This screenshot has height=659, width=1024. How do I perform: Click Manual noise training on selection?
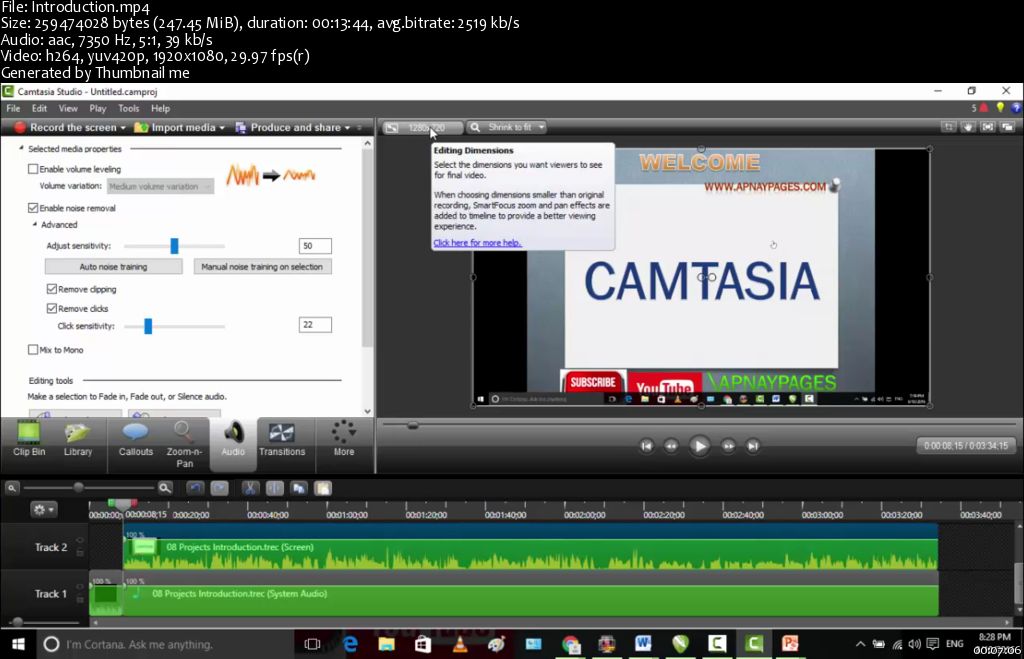pos(262,266)
